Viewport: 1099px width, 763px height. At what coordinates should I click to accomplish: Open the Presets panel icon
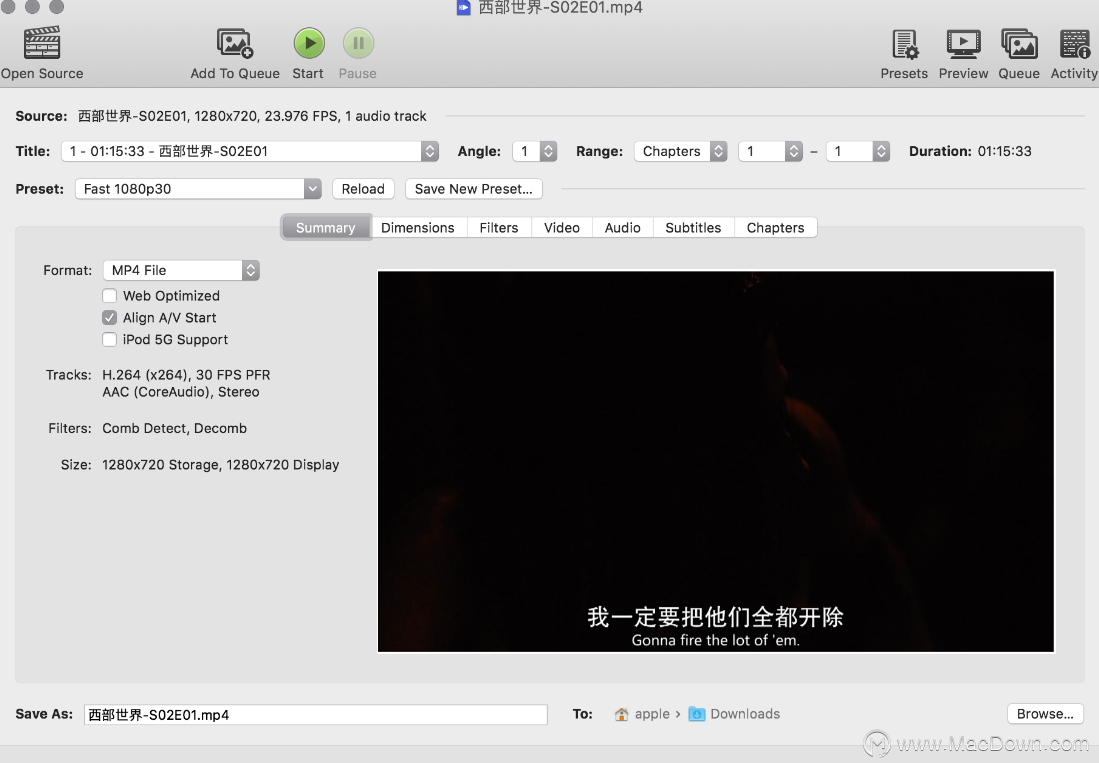tap(904, 43)
